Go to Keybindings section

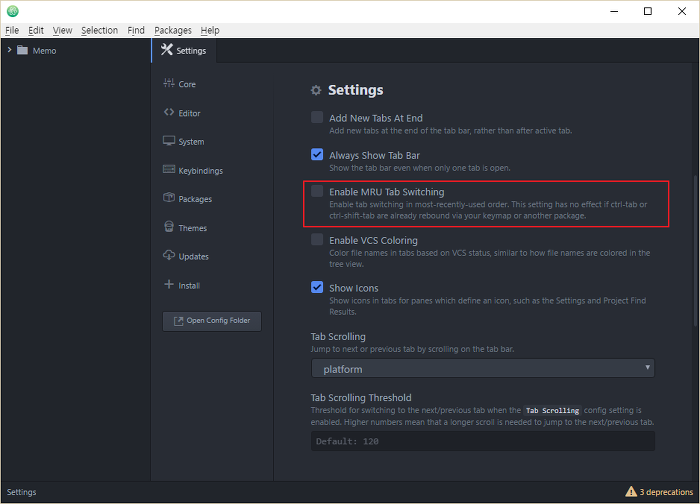(x=200, y=171)
